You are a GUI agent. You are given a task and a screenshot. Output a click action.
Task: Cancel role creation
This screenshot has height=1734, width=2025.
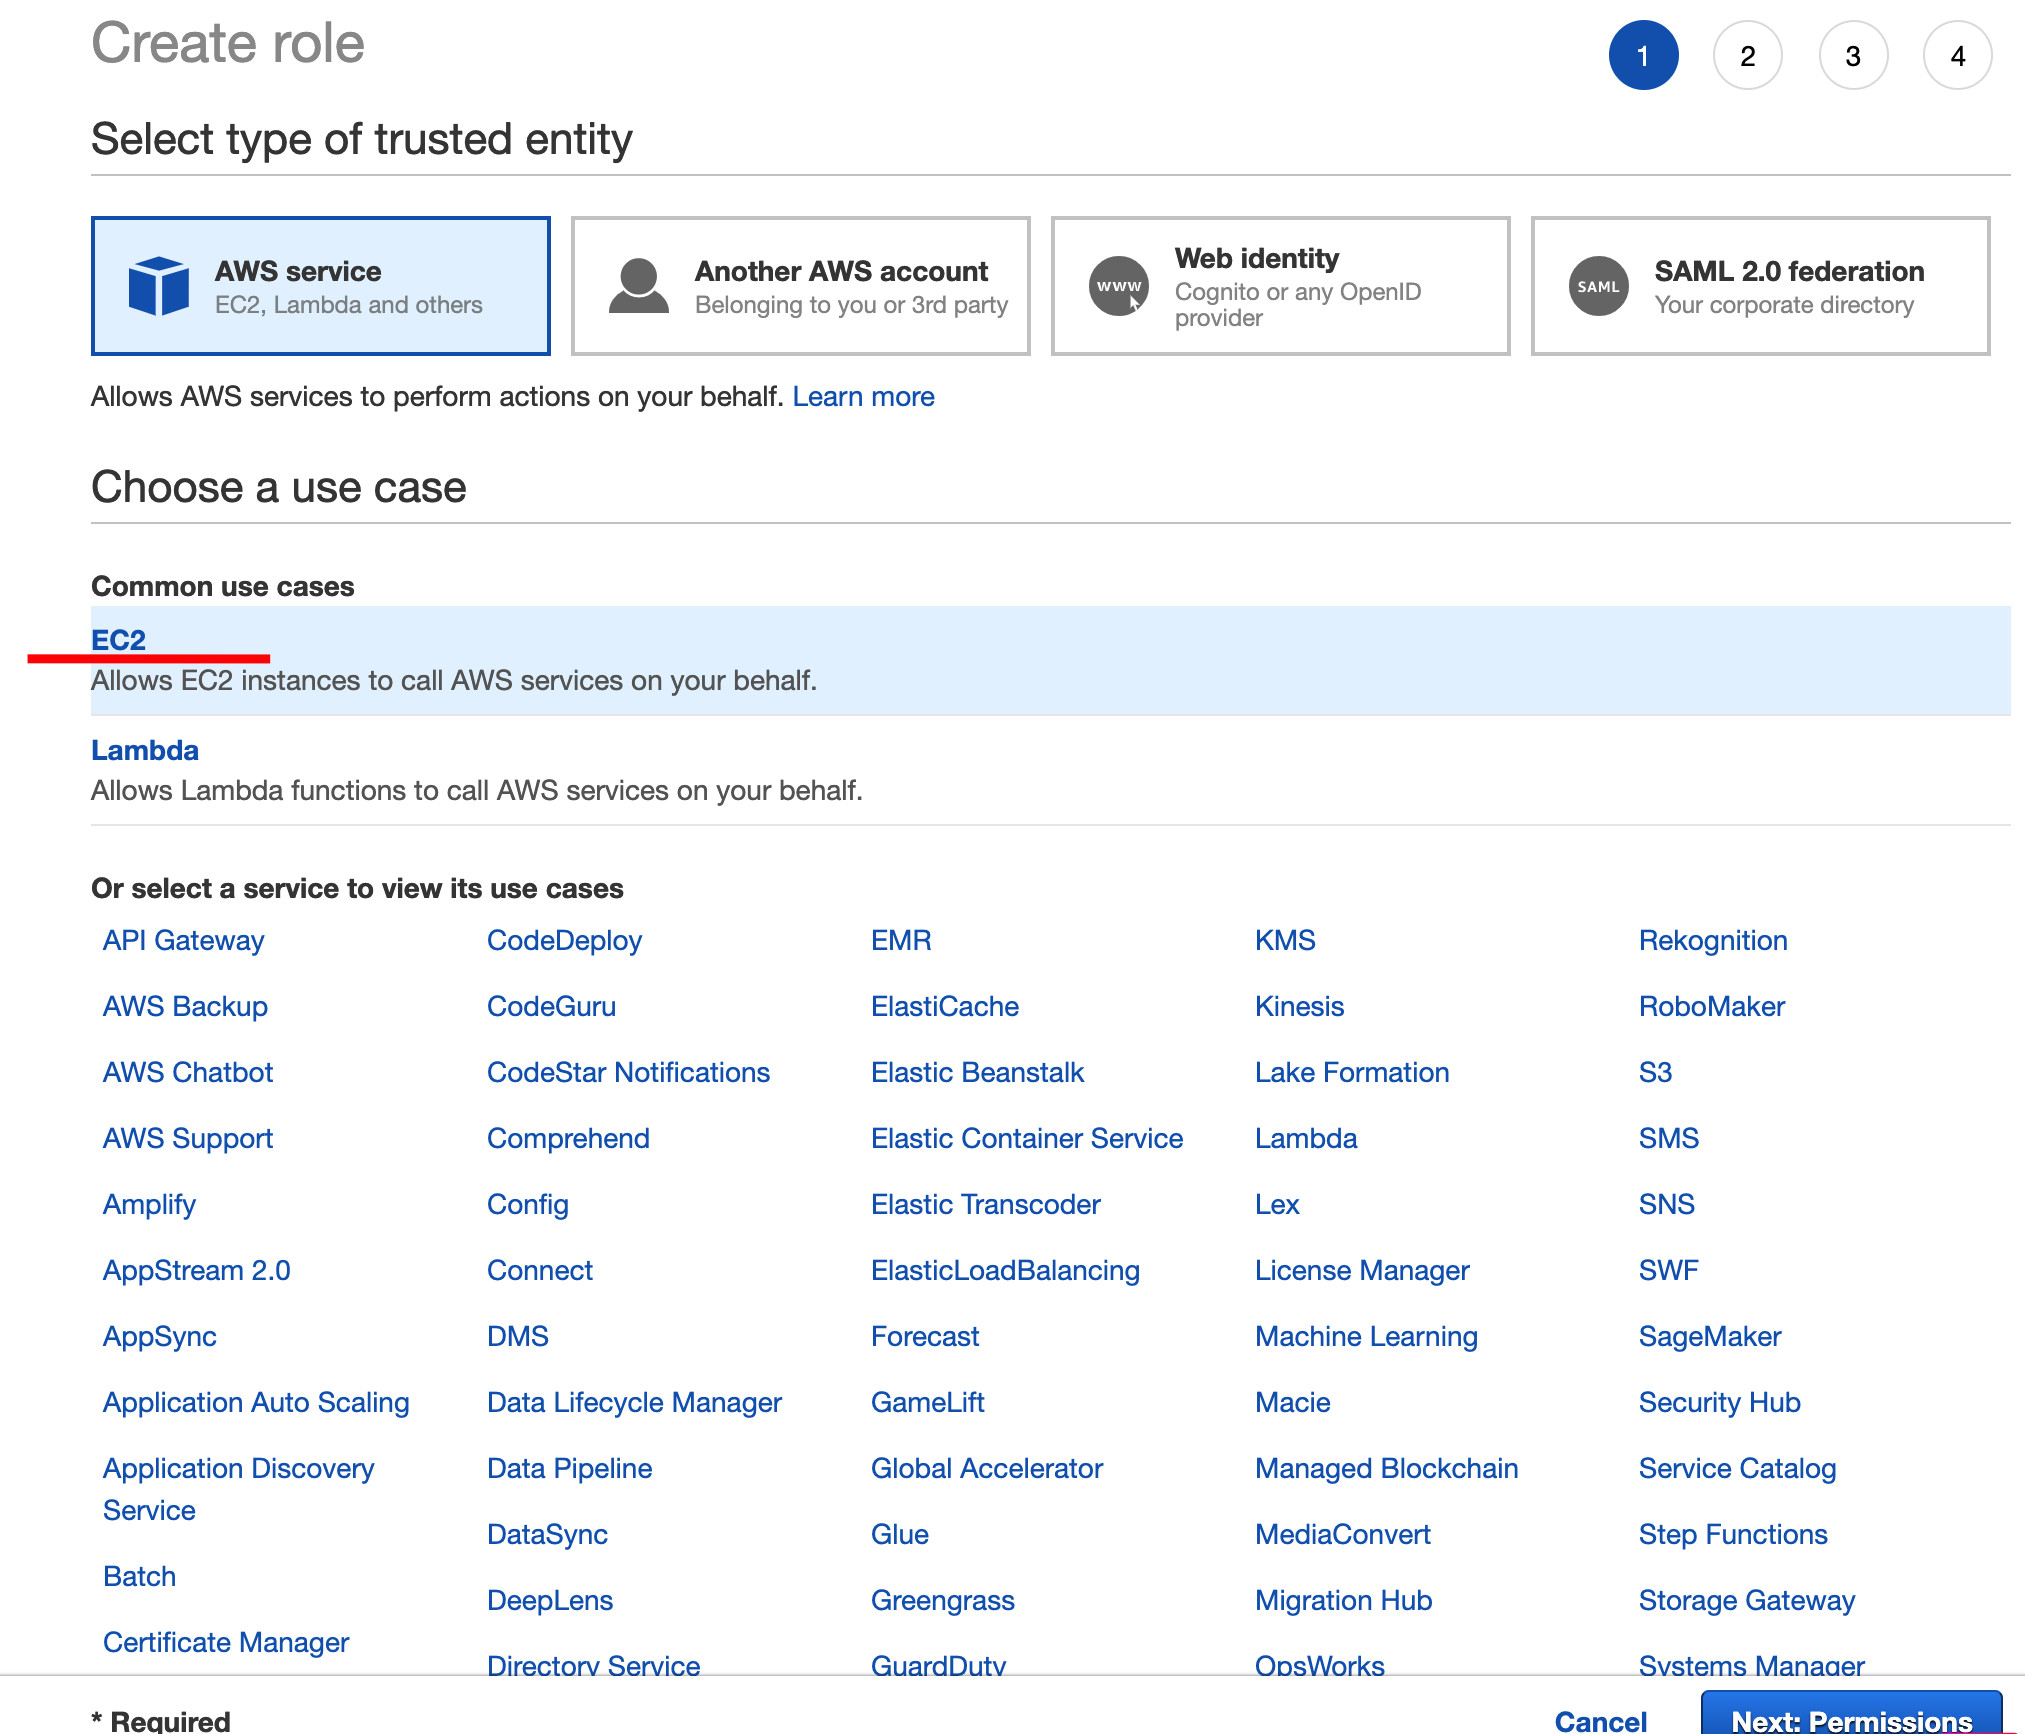pyautogui.click(x=1600, y=1720)
